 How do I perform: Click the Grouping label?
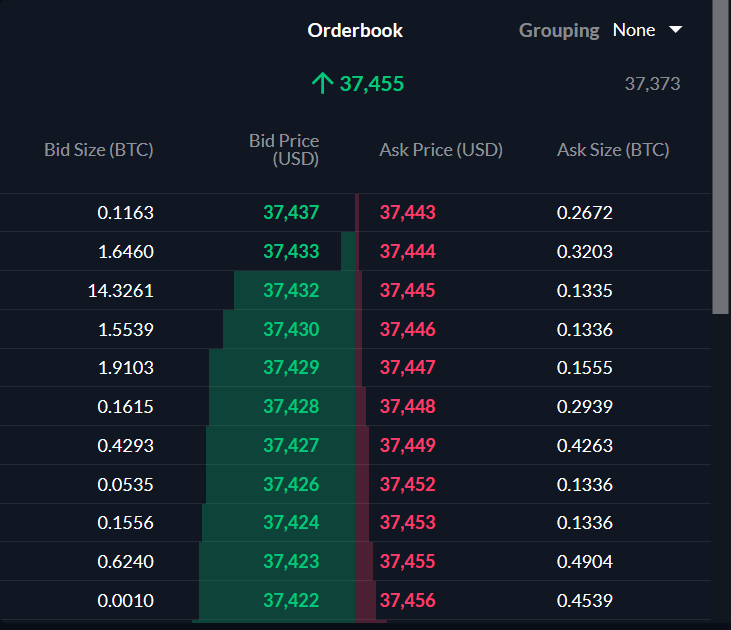click(559, 30)
